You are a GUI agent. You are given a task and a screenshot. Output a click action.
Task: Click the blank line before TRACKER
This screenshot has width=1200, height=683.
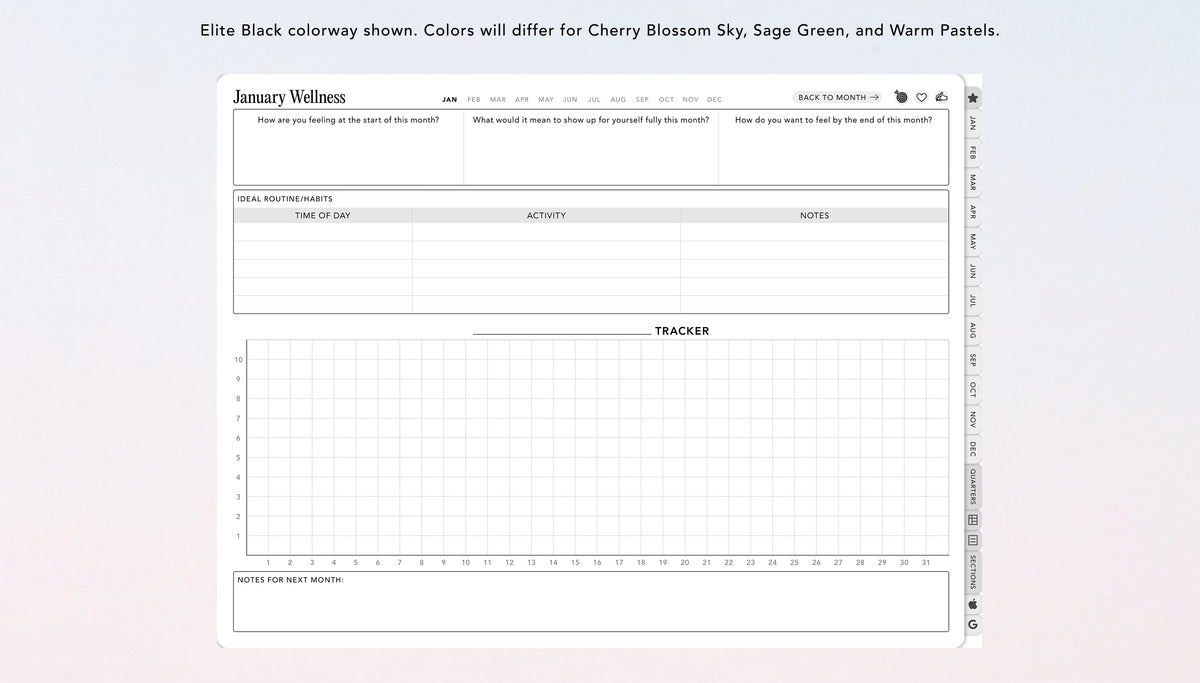point(561,331)
